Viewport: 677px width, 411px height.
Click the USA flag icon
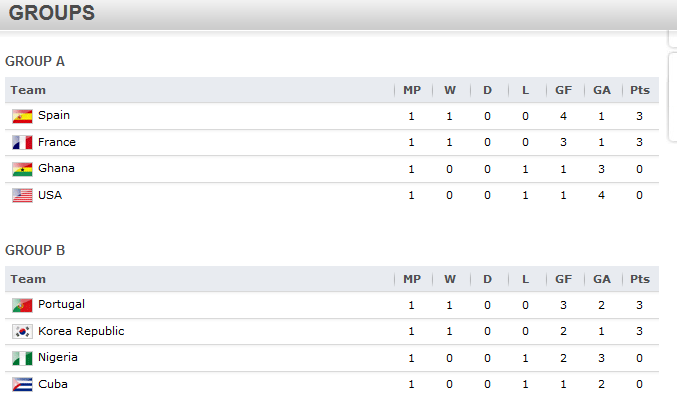coord(22,196)
